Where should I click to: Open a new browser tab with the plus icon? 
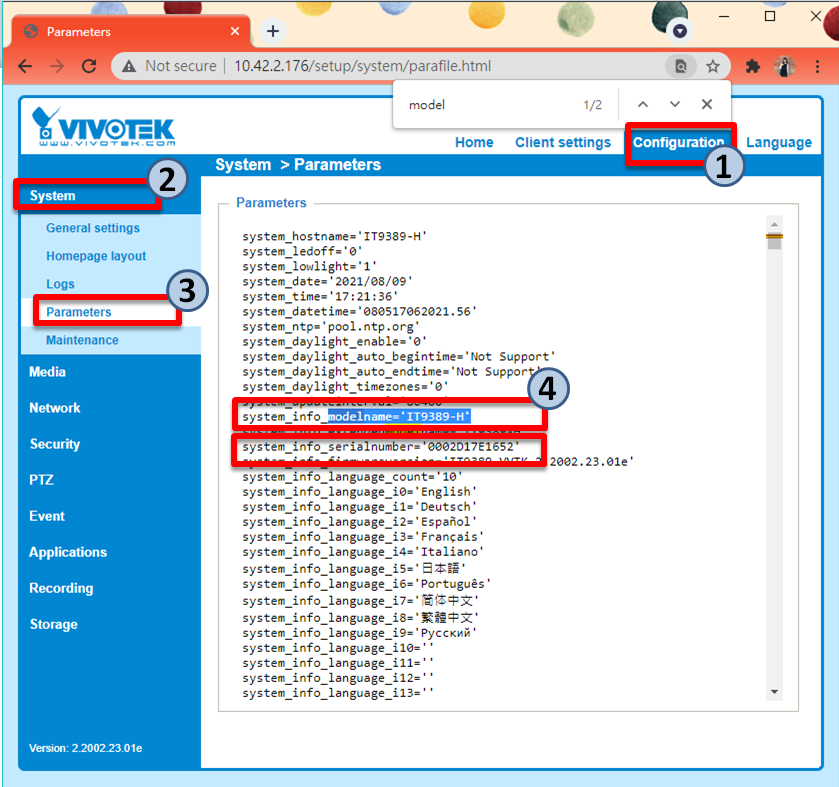coord(272,30)
